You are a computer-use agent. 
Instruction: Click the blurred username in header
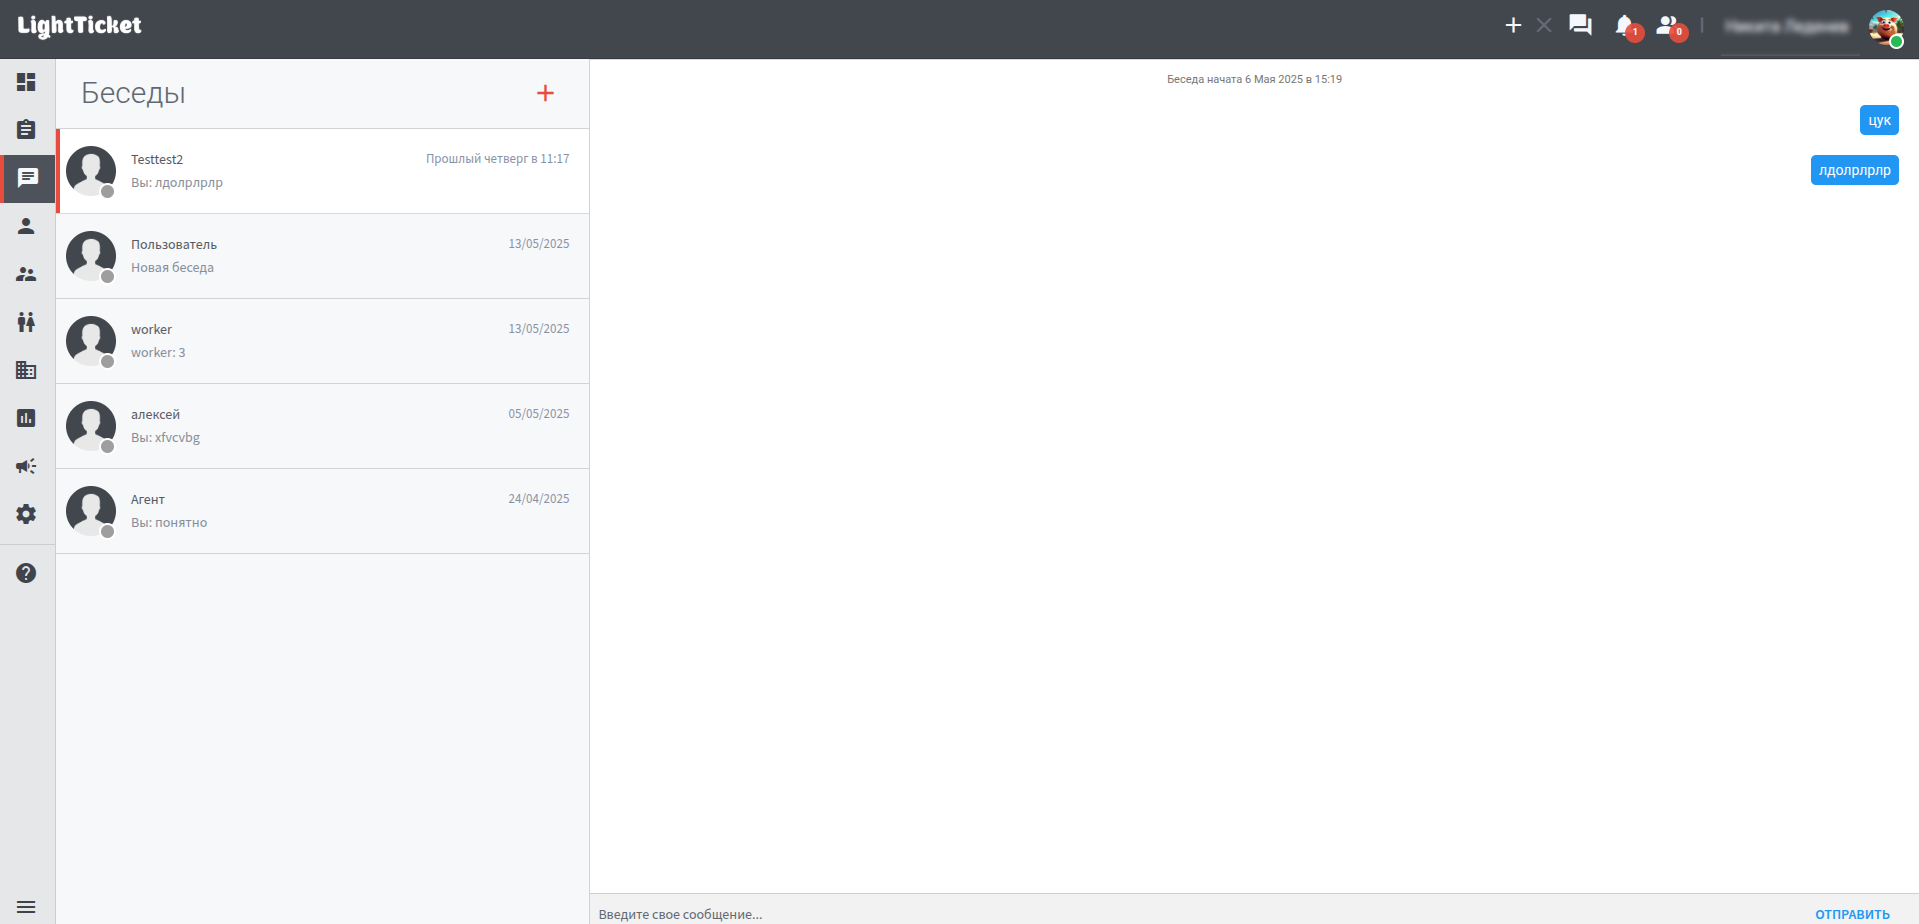pos(1787,27)
